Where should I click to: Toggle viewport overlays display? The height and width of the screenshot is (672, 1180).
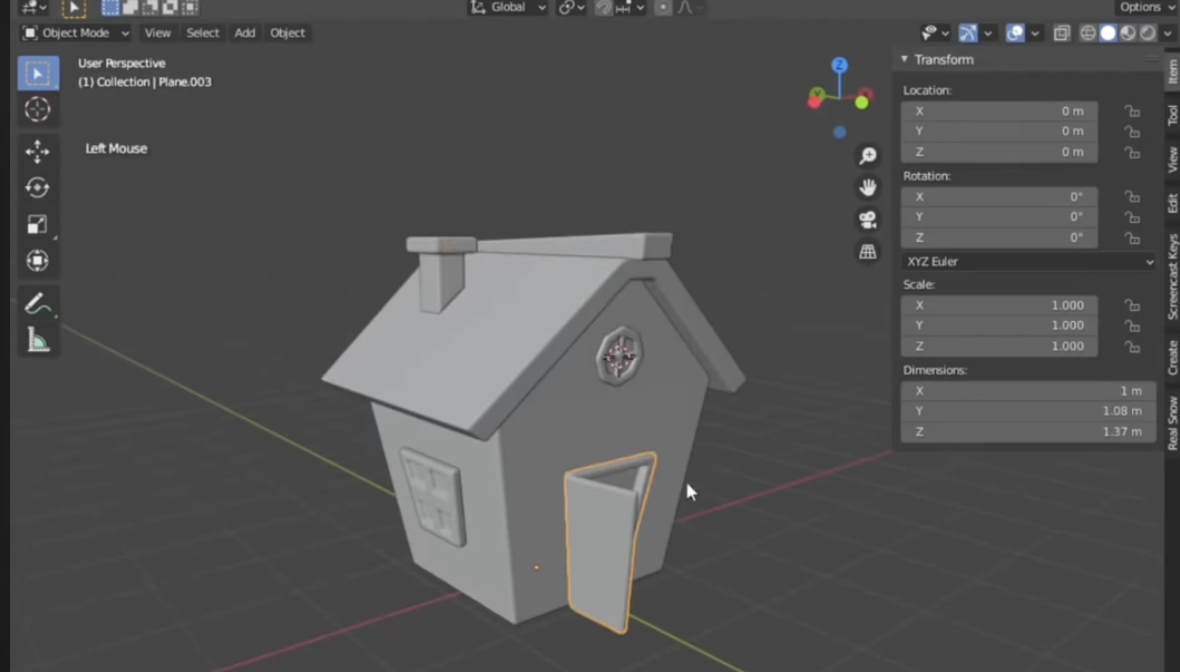[1014, 33]
